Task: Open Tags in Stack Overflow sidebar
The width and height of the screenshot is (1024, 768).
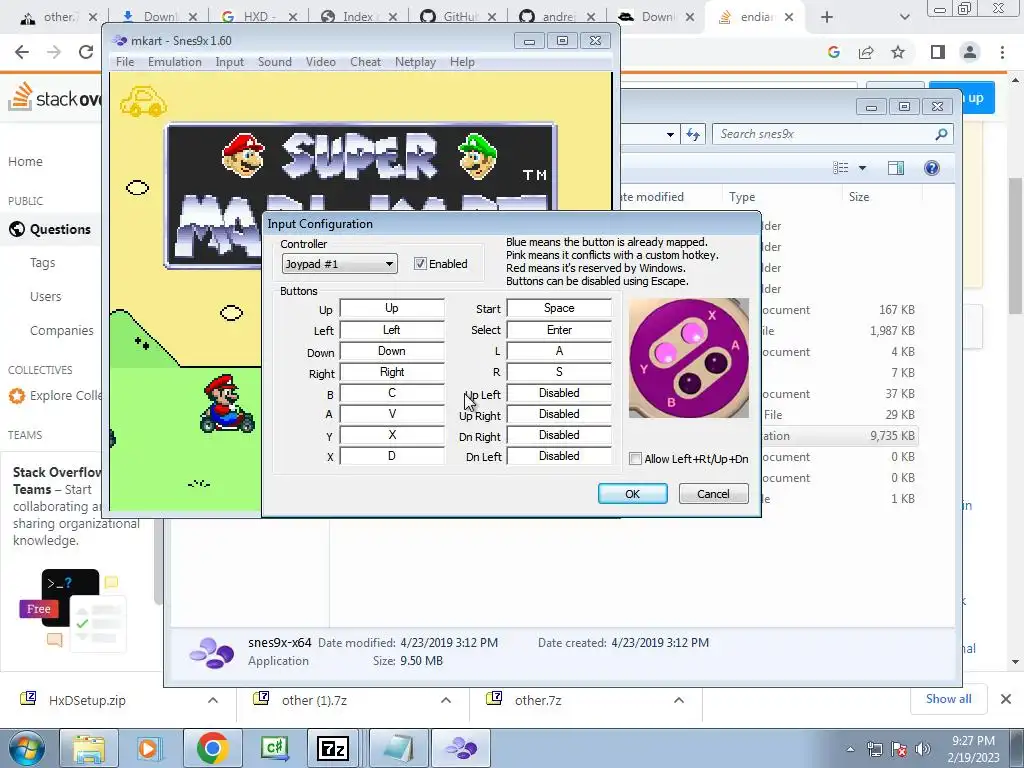Action: [x=42, y=263]
